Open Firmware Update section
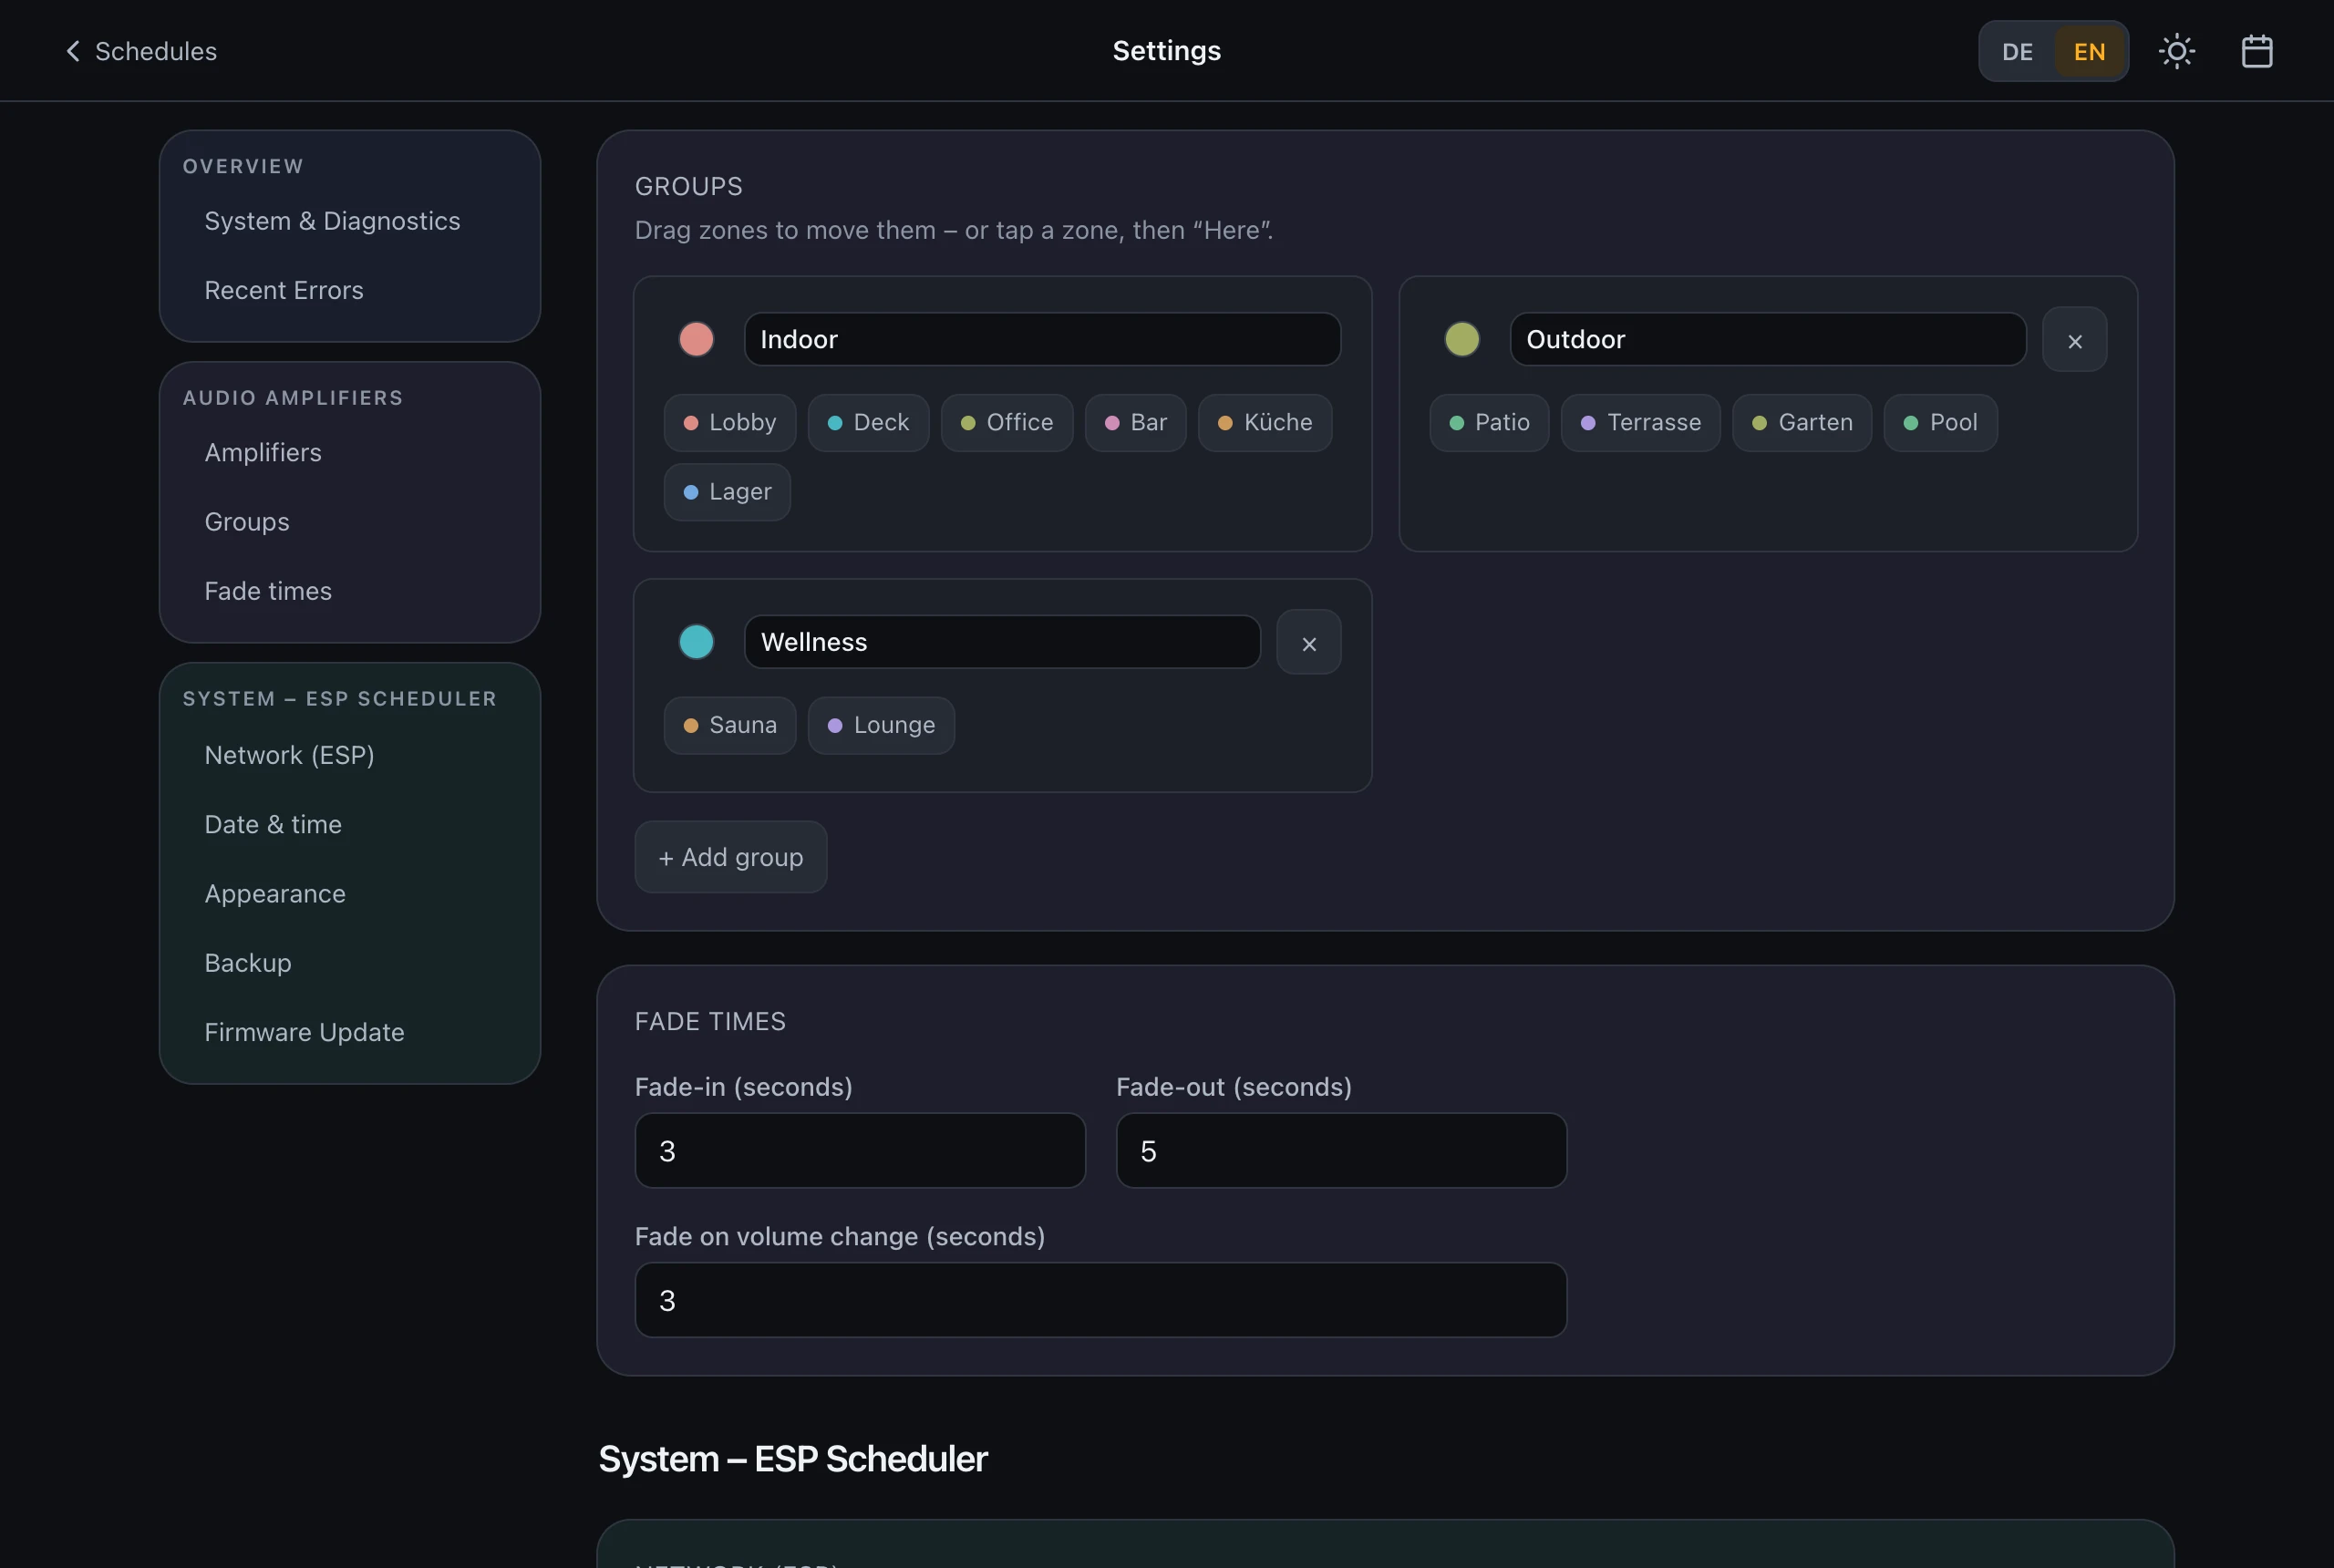The height and width of the screenshot is (1568, 2334). click(x=304, y=1032)
